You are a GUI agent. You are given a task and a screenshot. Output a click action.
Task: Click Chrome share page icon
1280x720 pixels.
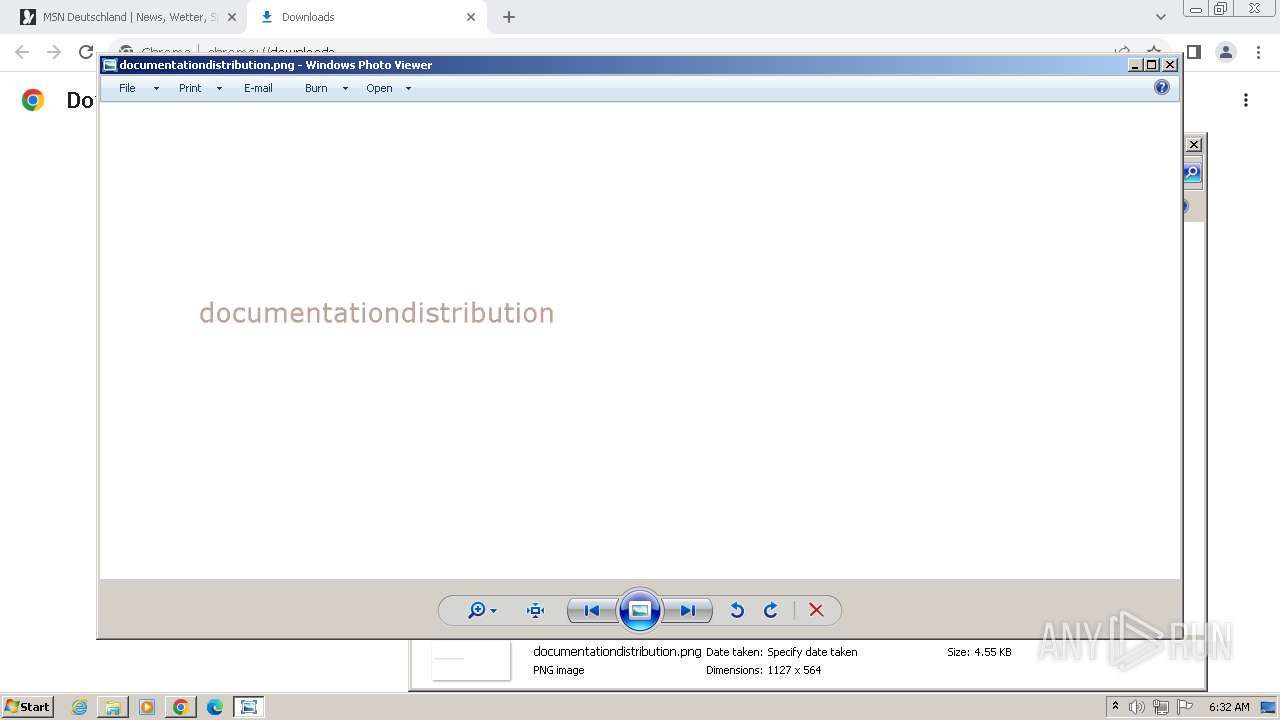click(1122, 52)
